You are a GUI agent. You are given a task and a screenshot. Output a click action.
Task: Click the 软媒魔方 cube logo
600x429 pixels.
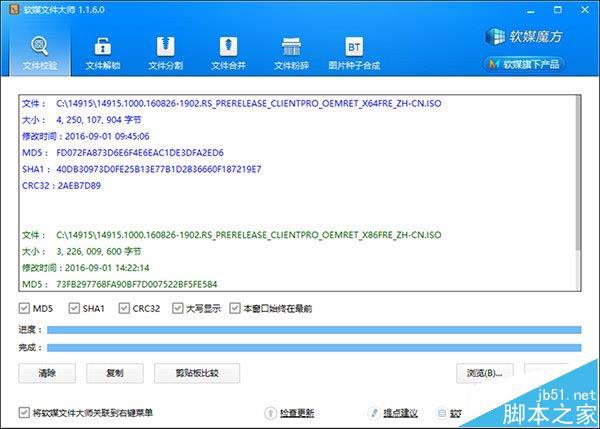495,37
